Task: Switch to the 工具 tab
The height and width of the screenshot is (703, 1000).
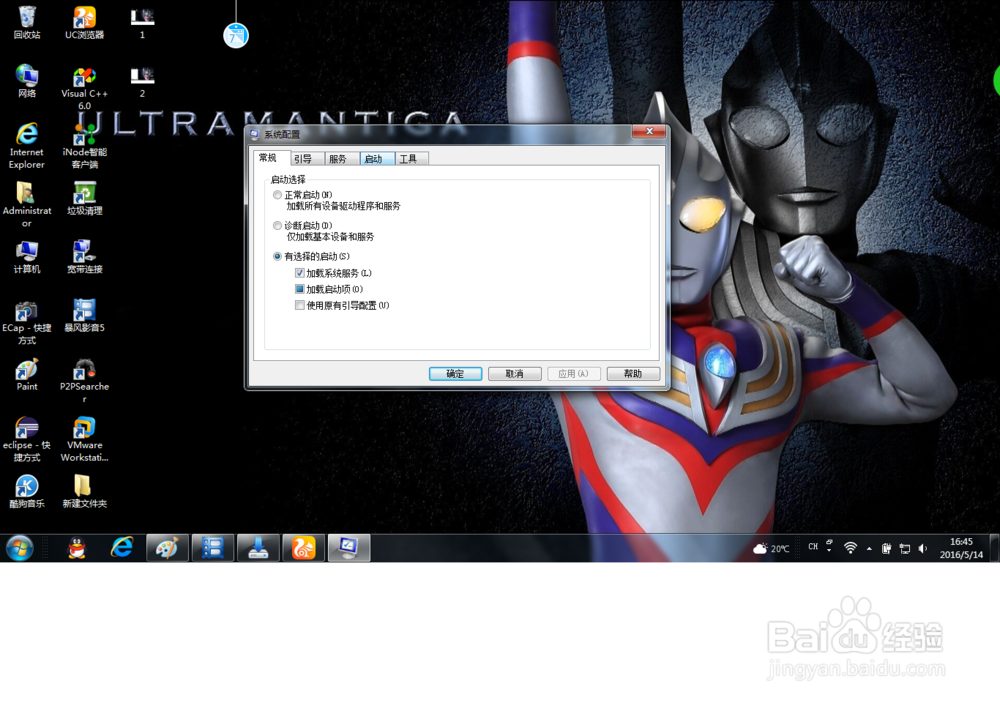Action: pyautogui.click(x=411, y=159)
